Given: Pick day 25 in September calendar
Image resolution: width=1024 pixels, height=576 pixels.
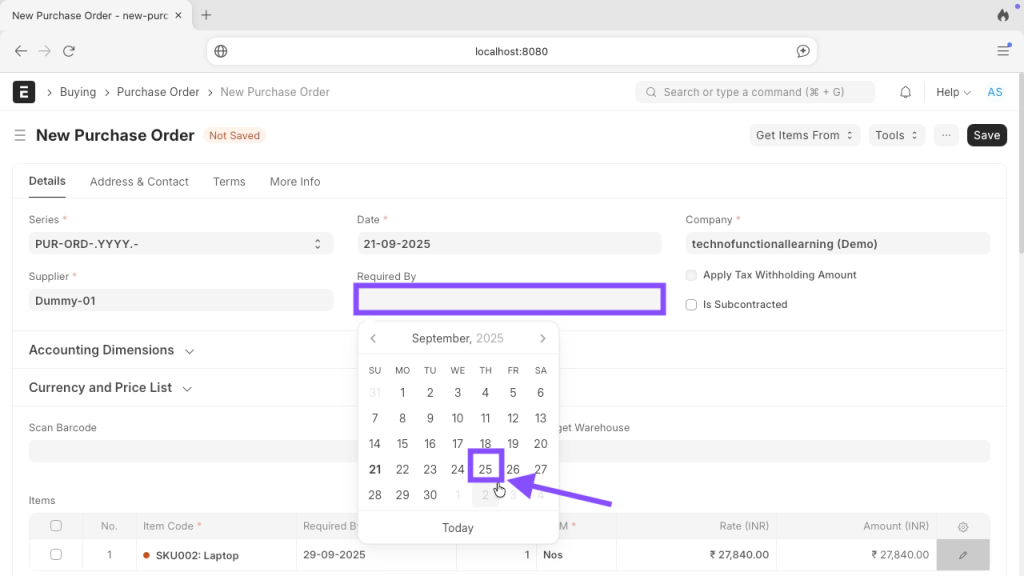Looking at the screenshot, I should click(485, 470).
